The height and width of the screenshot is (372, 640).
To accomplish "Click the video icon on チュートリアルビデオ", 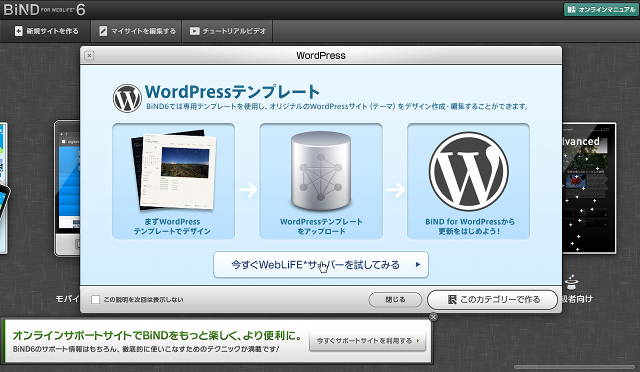I will [x=195, y=31].
